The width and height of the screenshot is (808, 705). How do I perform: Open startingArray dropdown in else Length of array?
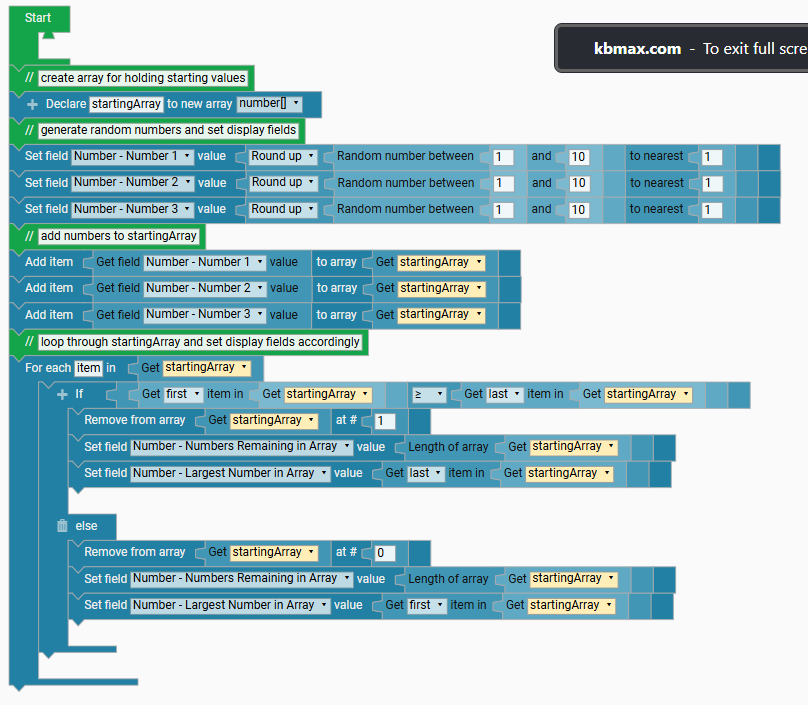click(x=574, y=579)
